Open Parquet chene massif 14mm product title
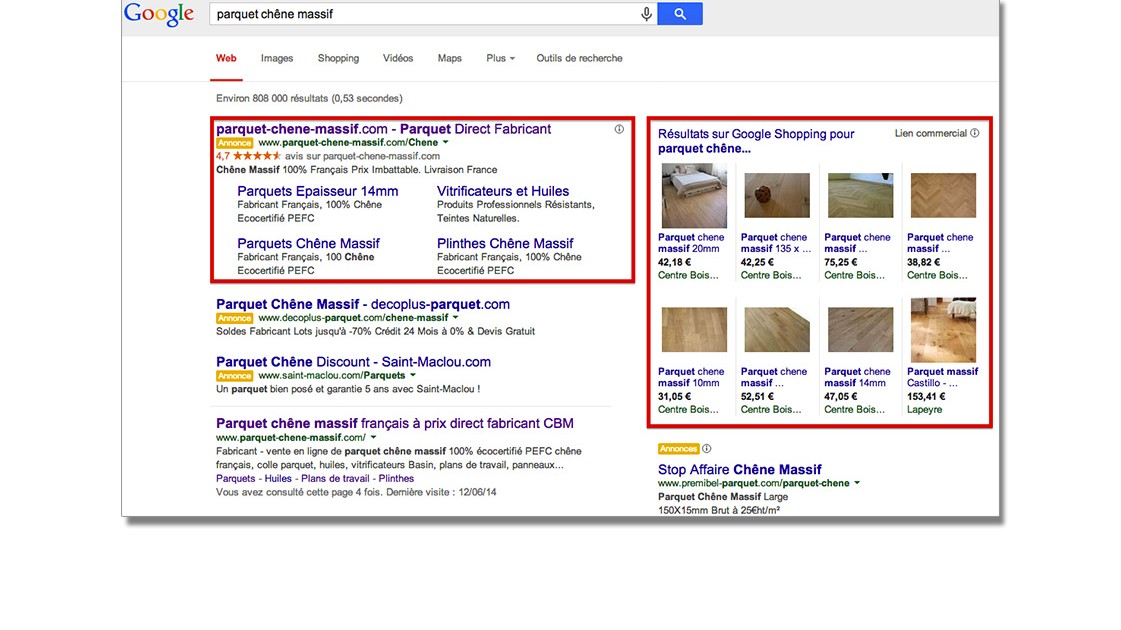 tap(857, 378)
